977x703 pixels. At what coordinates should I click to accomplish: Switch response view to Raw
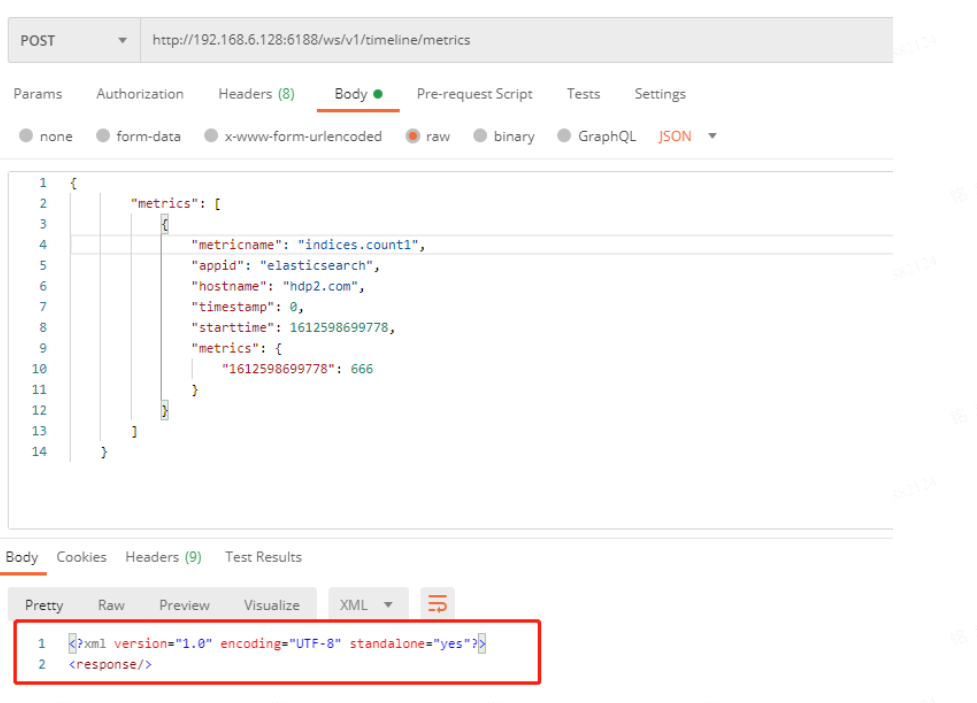click(111, 605)
